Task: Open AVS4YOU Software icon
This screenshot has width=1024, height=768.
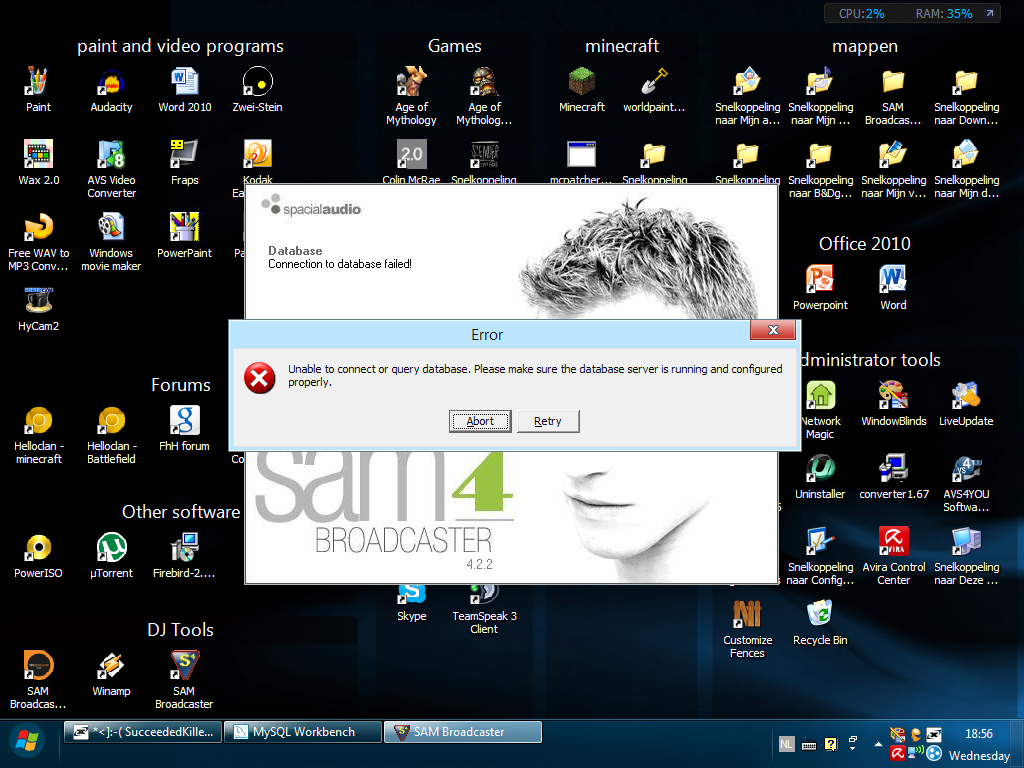Action: click(x=967, y=483)
